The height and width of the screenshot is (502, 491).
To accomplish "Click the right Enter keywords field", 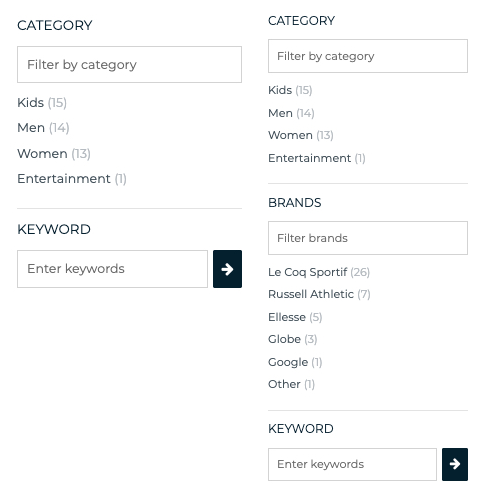I will point(352,464).
